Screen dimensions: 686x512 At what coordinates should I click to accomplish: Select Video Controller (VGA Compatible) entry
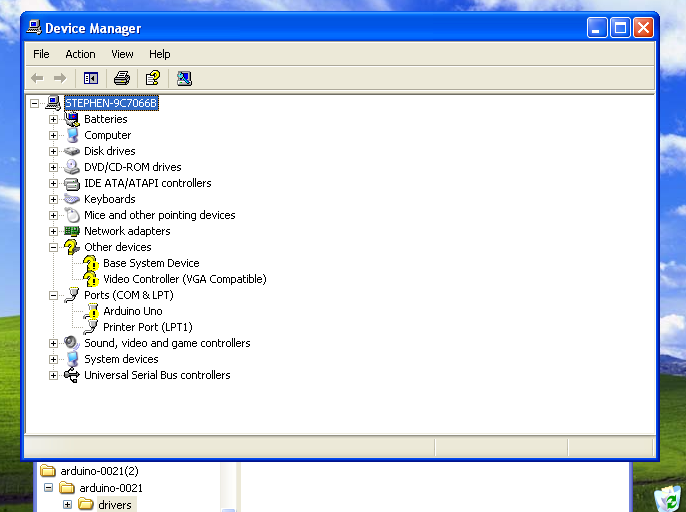point(185,279)
